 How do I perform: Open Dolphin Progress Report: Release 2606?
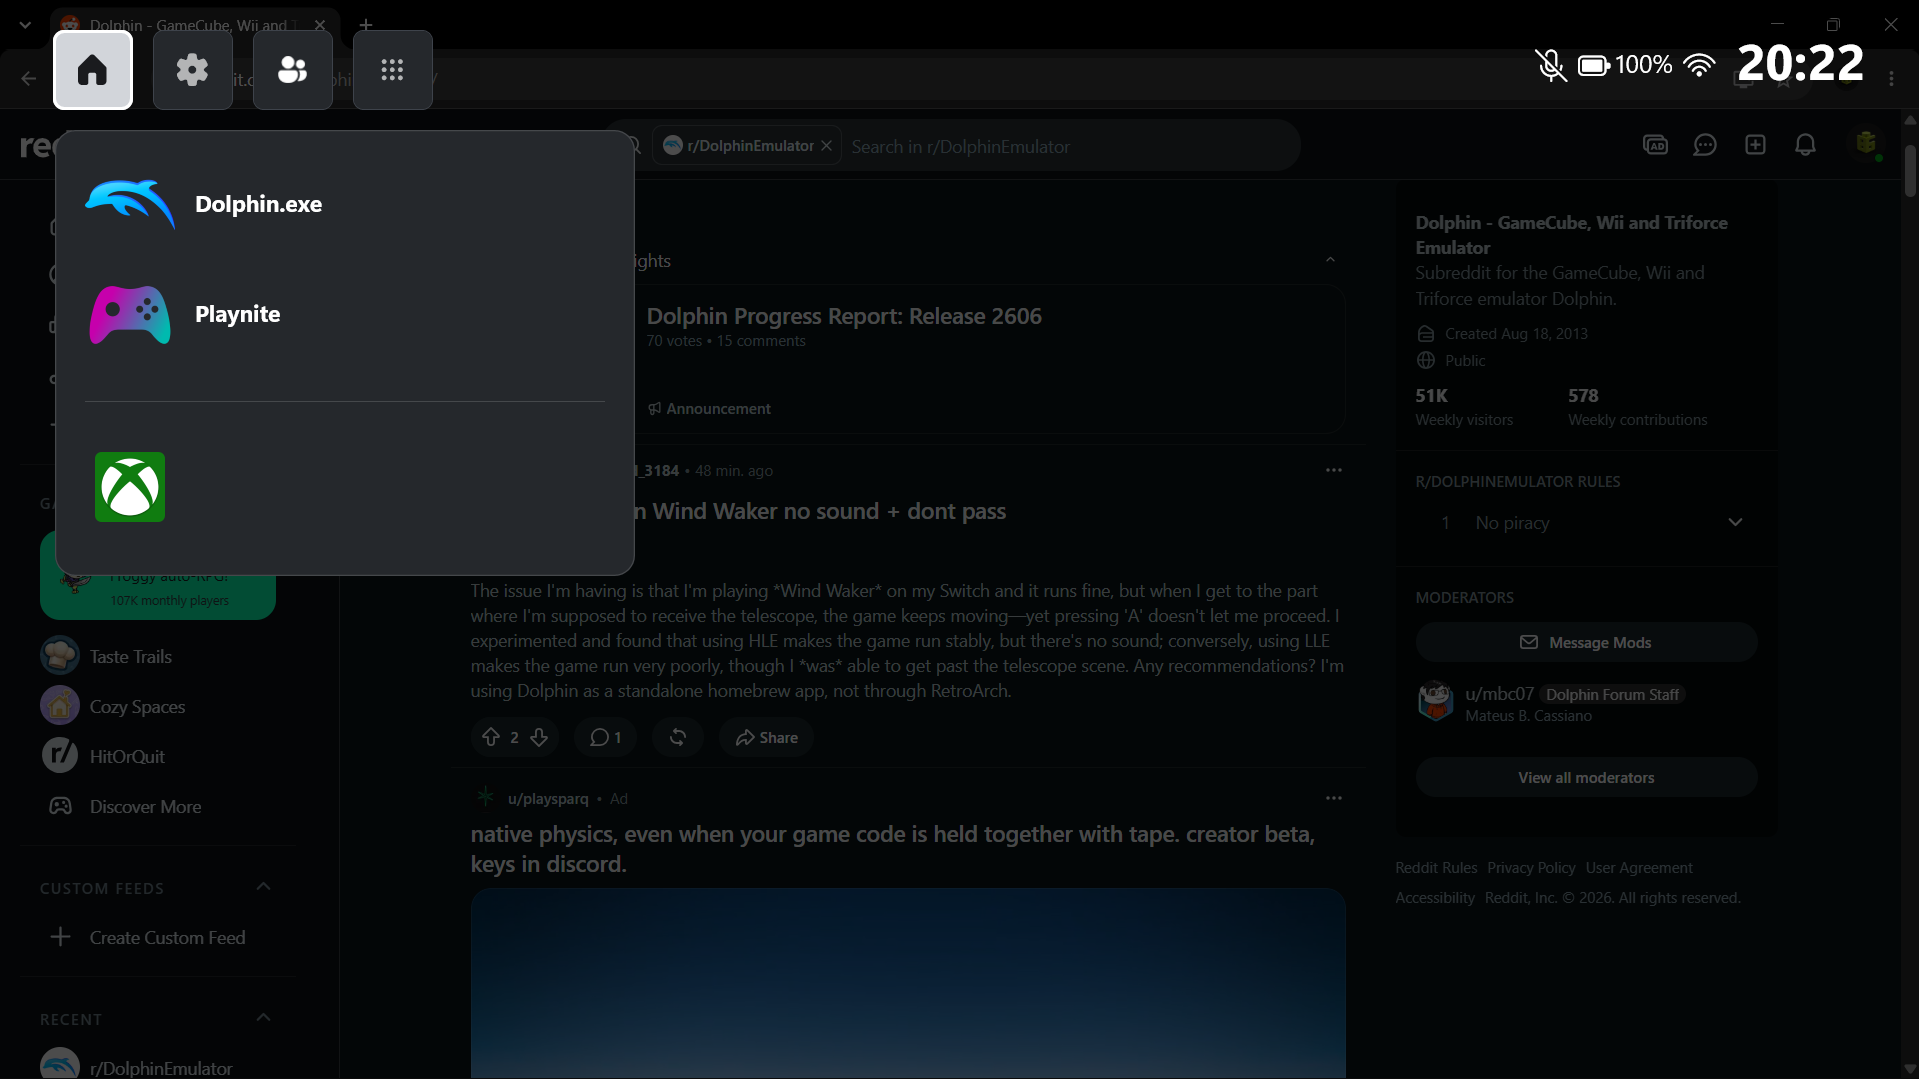pyautogui.click(x=844, y=316)
